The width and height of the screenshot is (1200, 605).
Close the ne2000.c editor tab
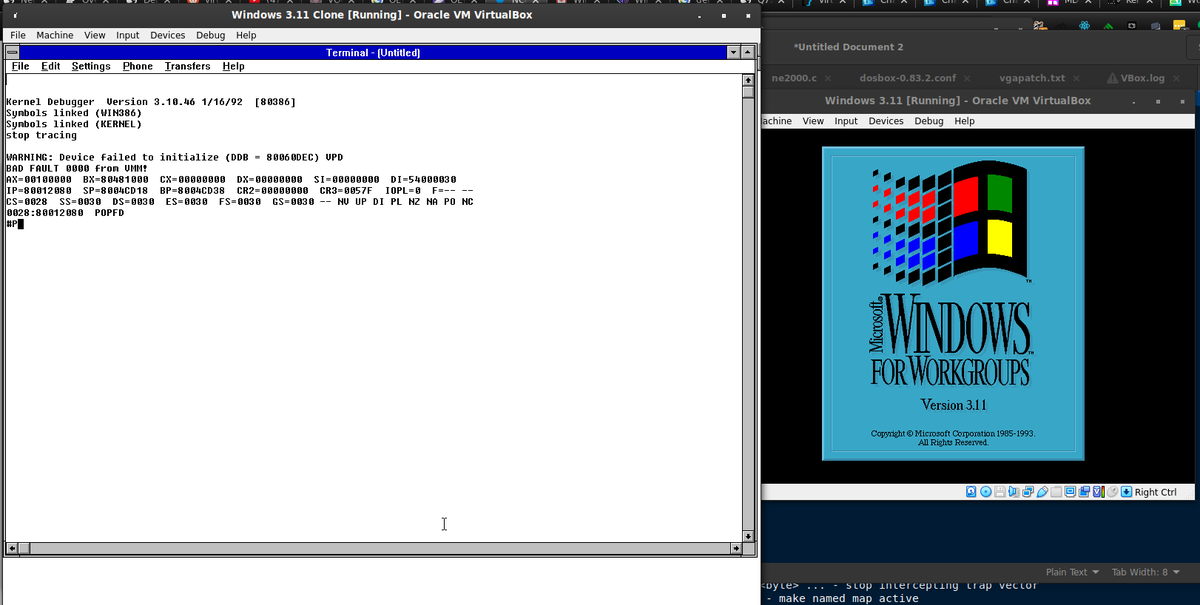(826, 78)
